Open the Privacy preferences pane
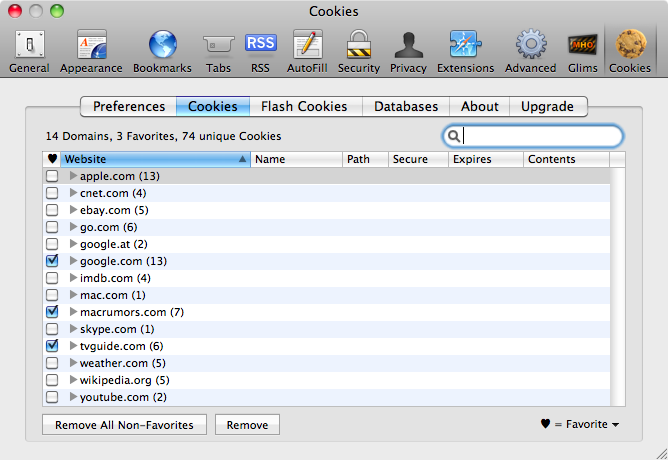Viewport: 668px width, 460px height. (408, 52)
